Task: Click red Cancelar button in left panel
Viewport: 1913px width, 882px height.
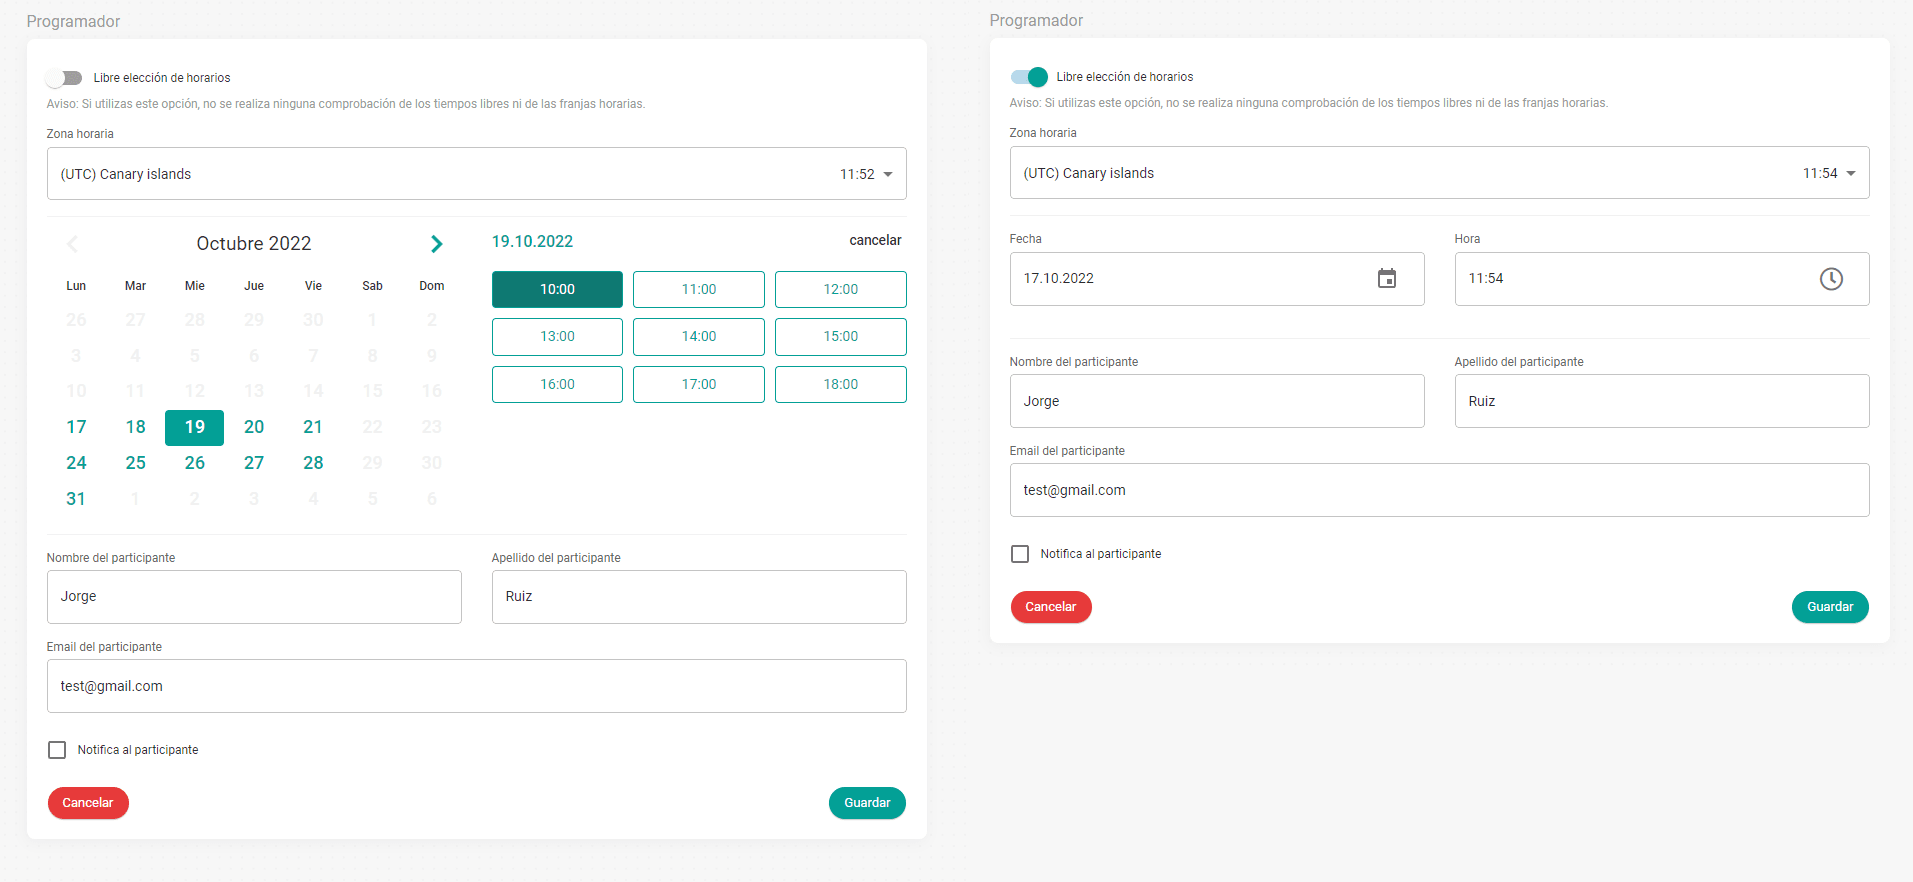Action: click(88, 803)
